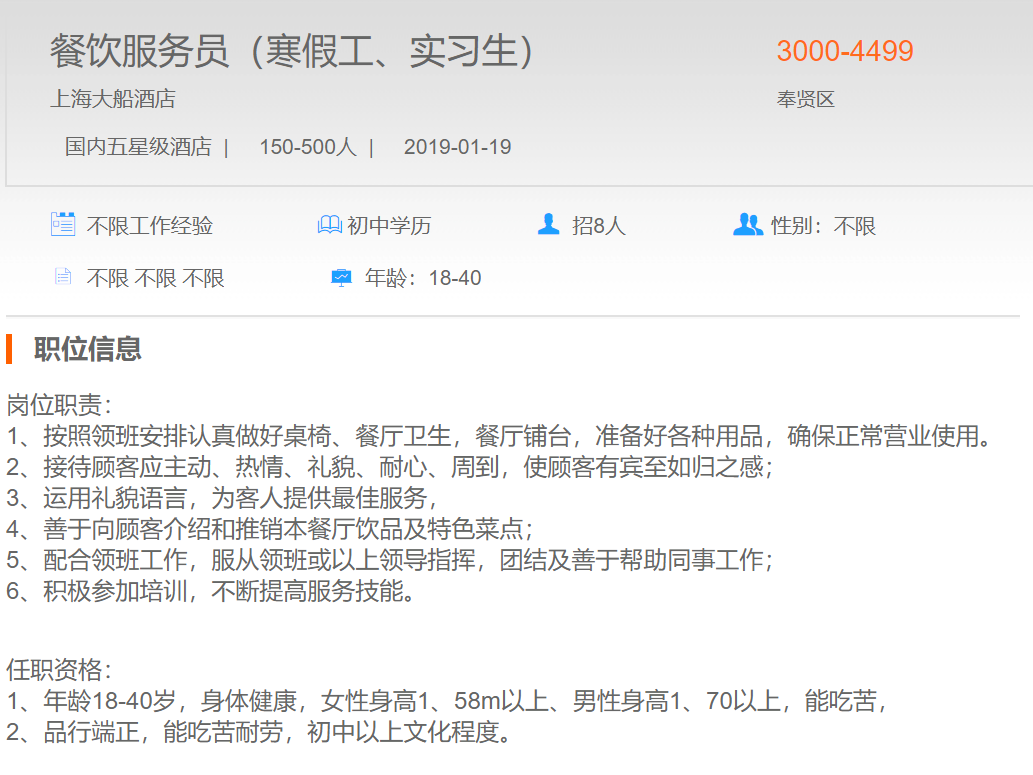This screenshot has width=1033, height=775.
Task: Click the 国内五星级酒店 company type tag
Action: point(138,147)
